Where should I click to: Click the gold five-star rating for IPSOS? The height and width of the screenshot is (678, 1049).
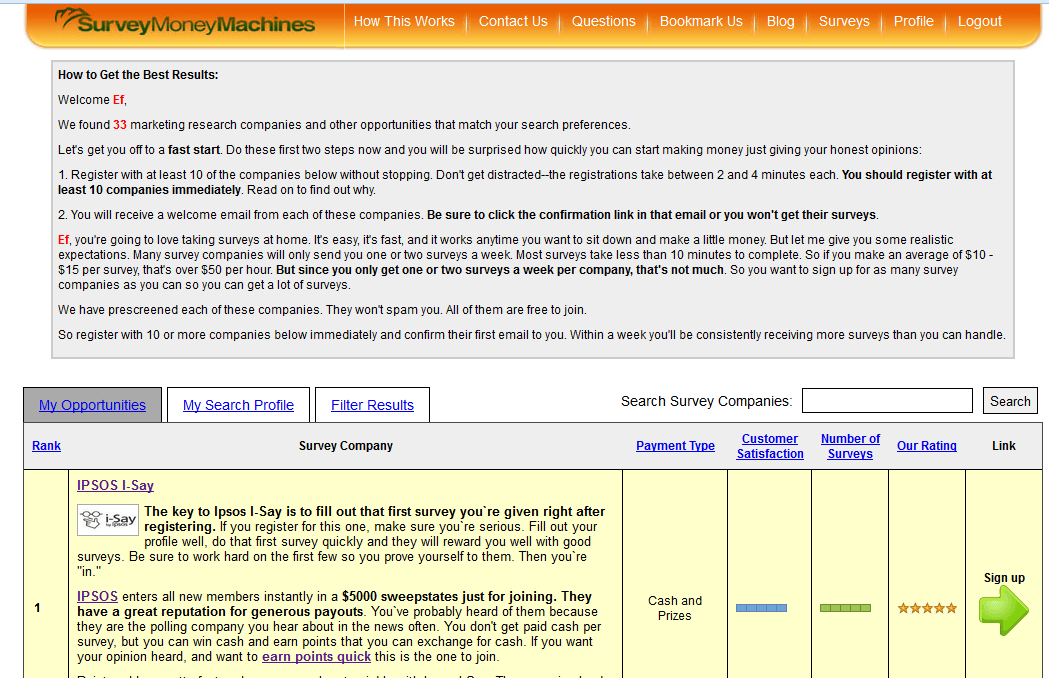tap(927, 608)
